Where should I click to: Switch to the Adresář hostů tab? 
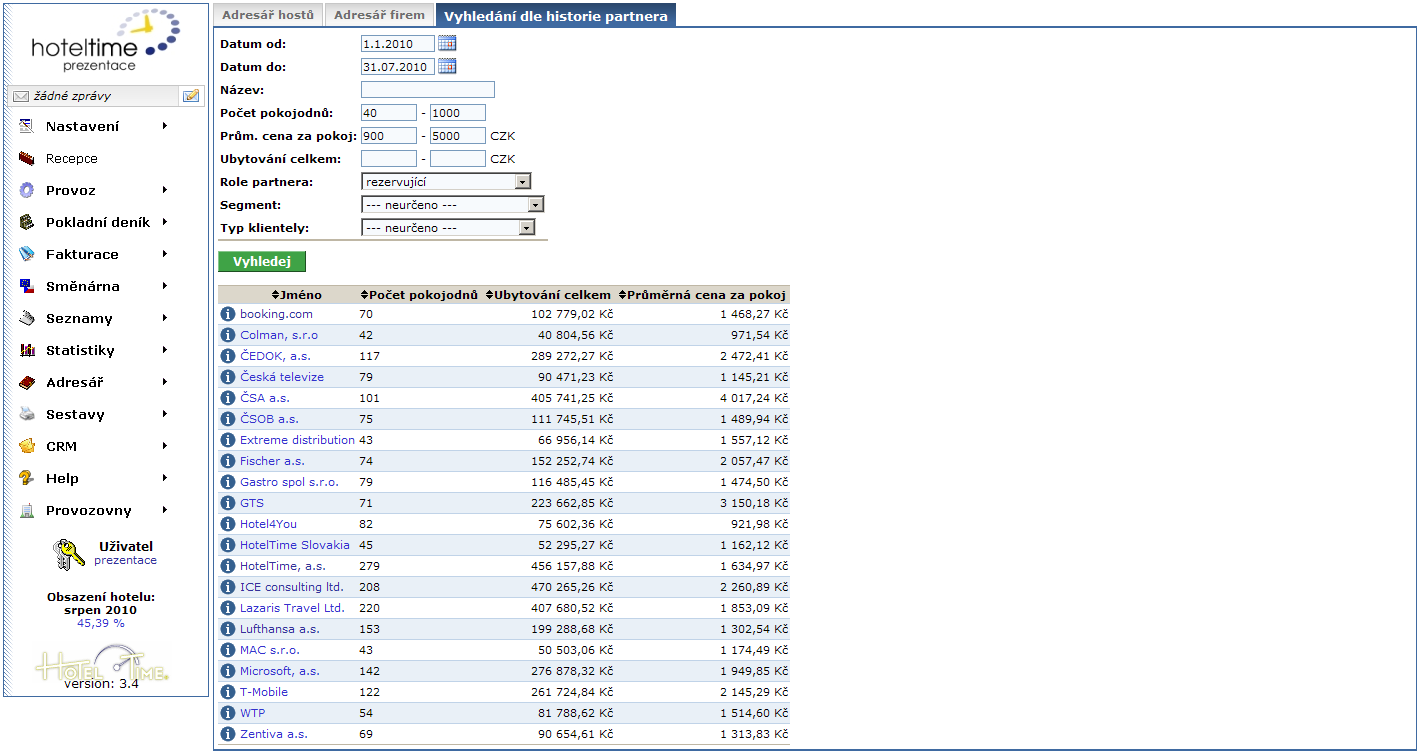click(x=268, y=15)
